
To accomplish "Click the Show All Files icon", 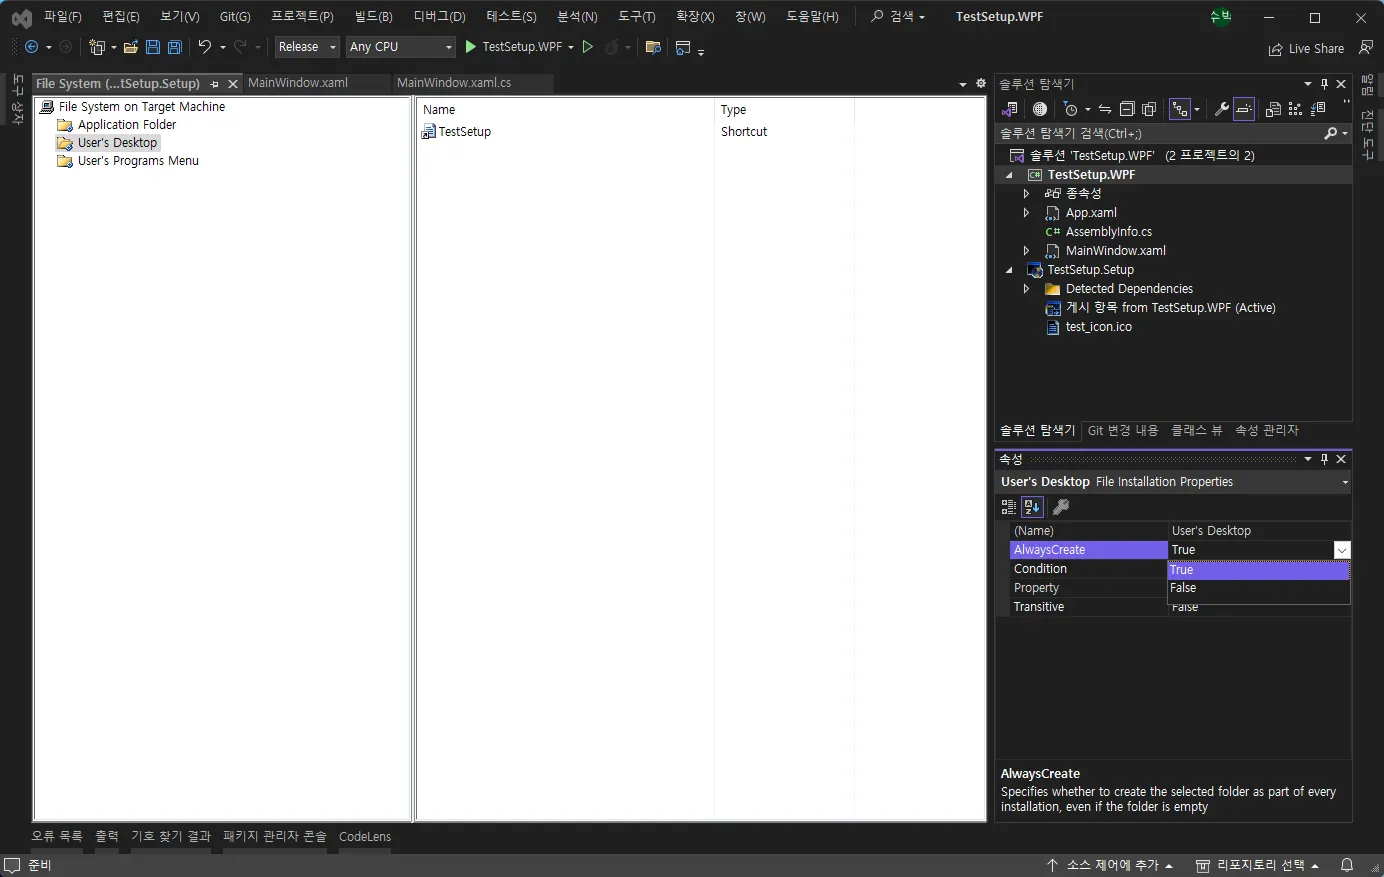I will click(1149, 109).
